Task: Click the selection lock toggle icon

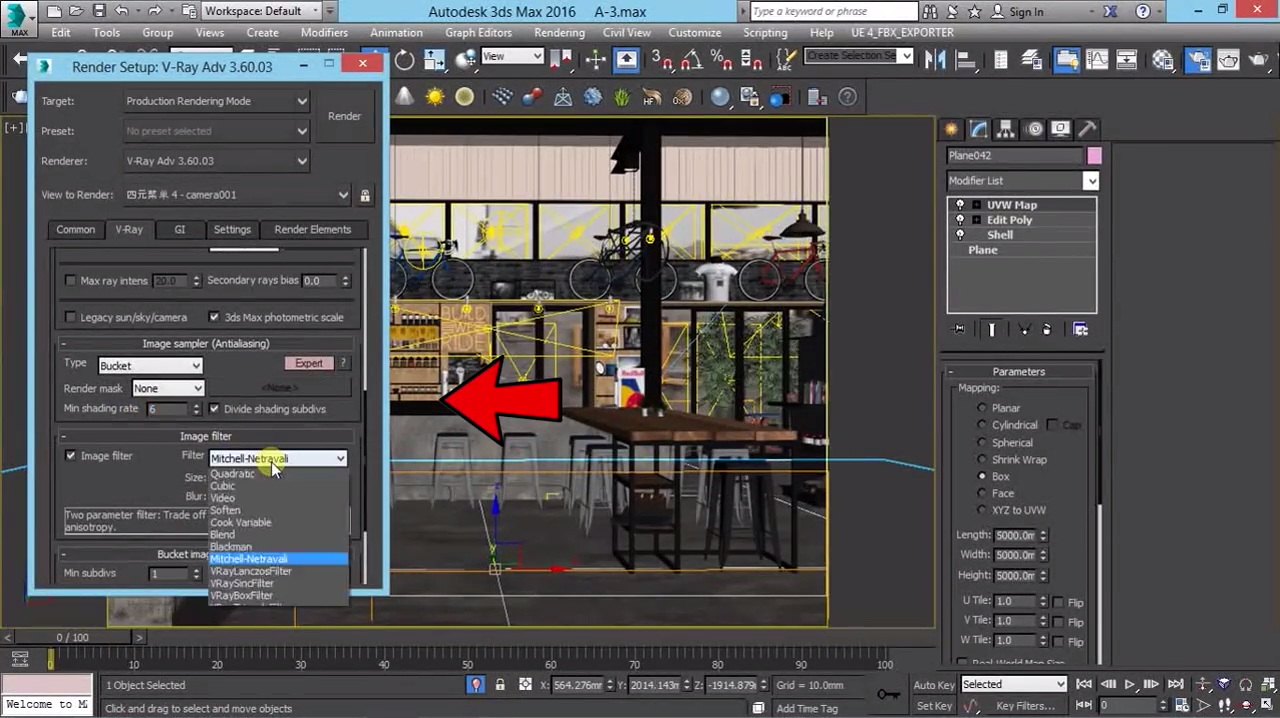Action: [502, 685]
